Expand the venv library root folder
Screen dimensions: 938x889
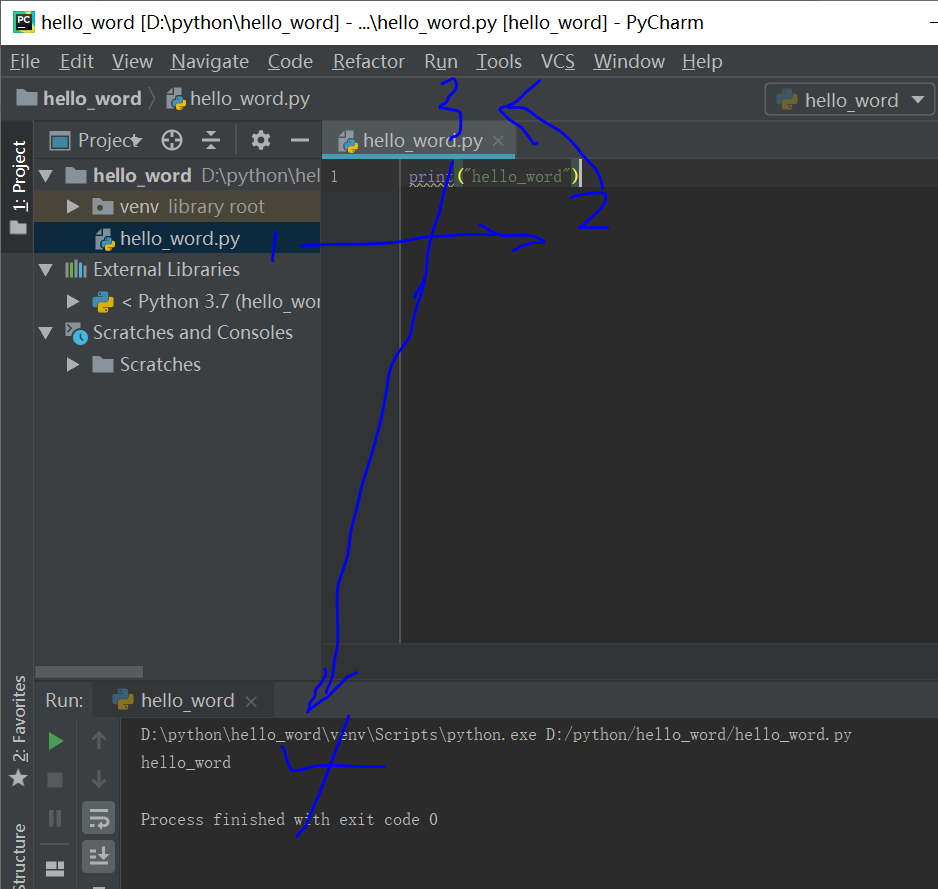point(73,207)
